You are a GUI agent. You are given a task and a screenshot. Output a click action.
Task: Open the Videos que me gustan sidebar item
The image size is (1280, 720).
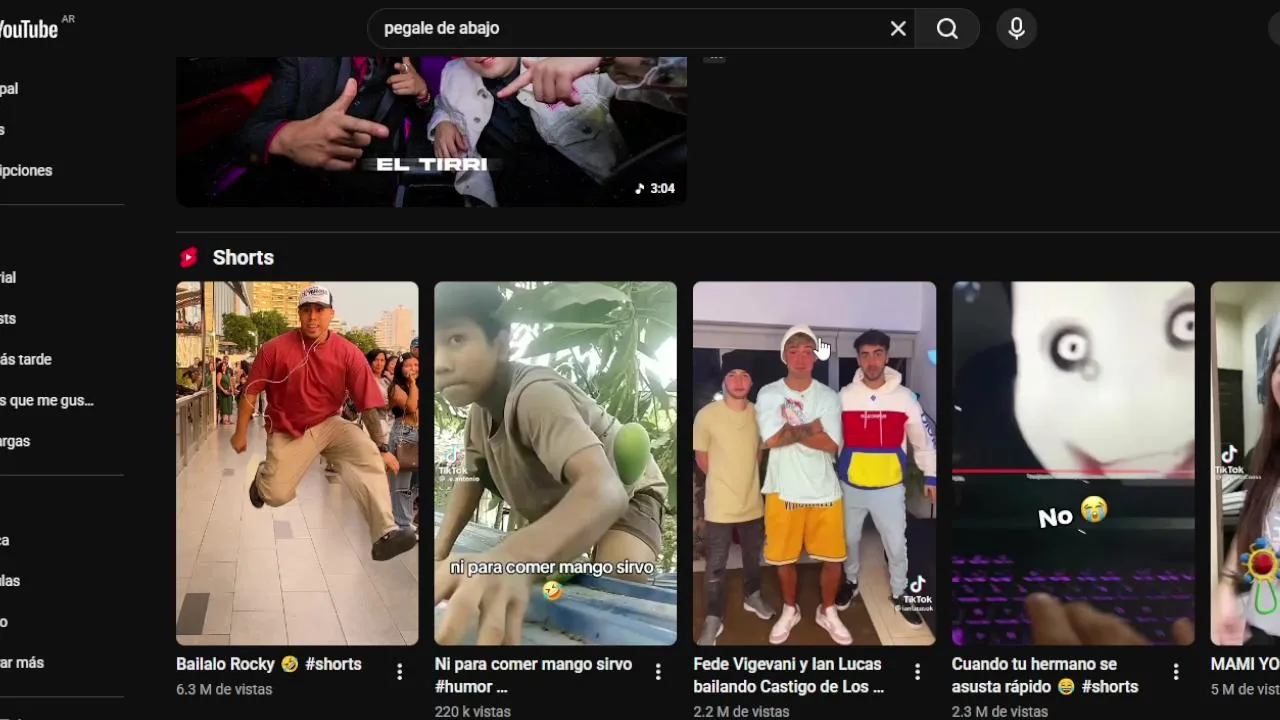(47, 401)
